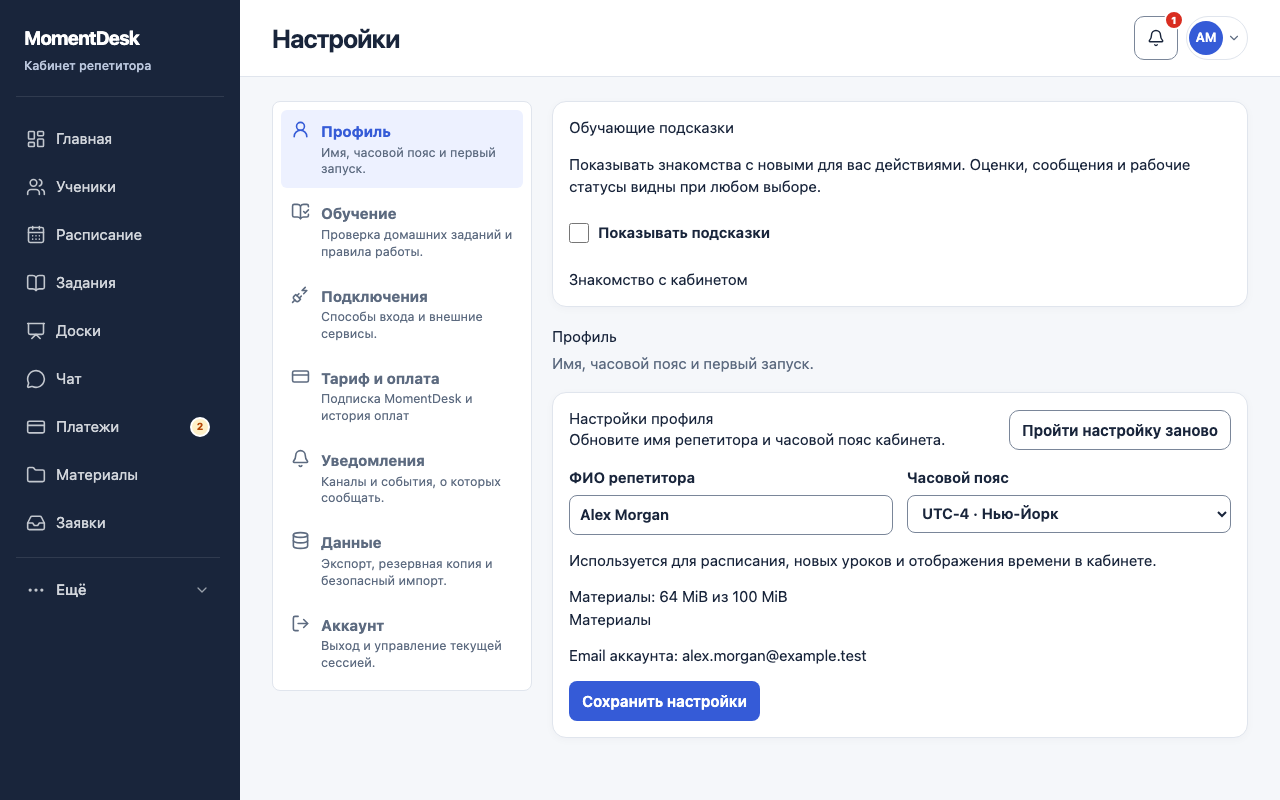Click the Email аккаунта alex.morgan@example.test text

(x=717, y=656)
